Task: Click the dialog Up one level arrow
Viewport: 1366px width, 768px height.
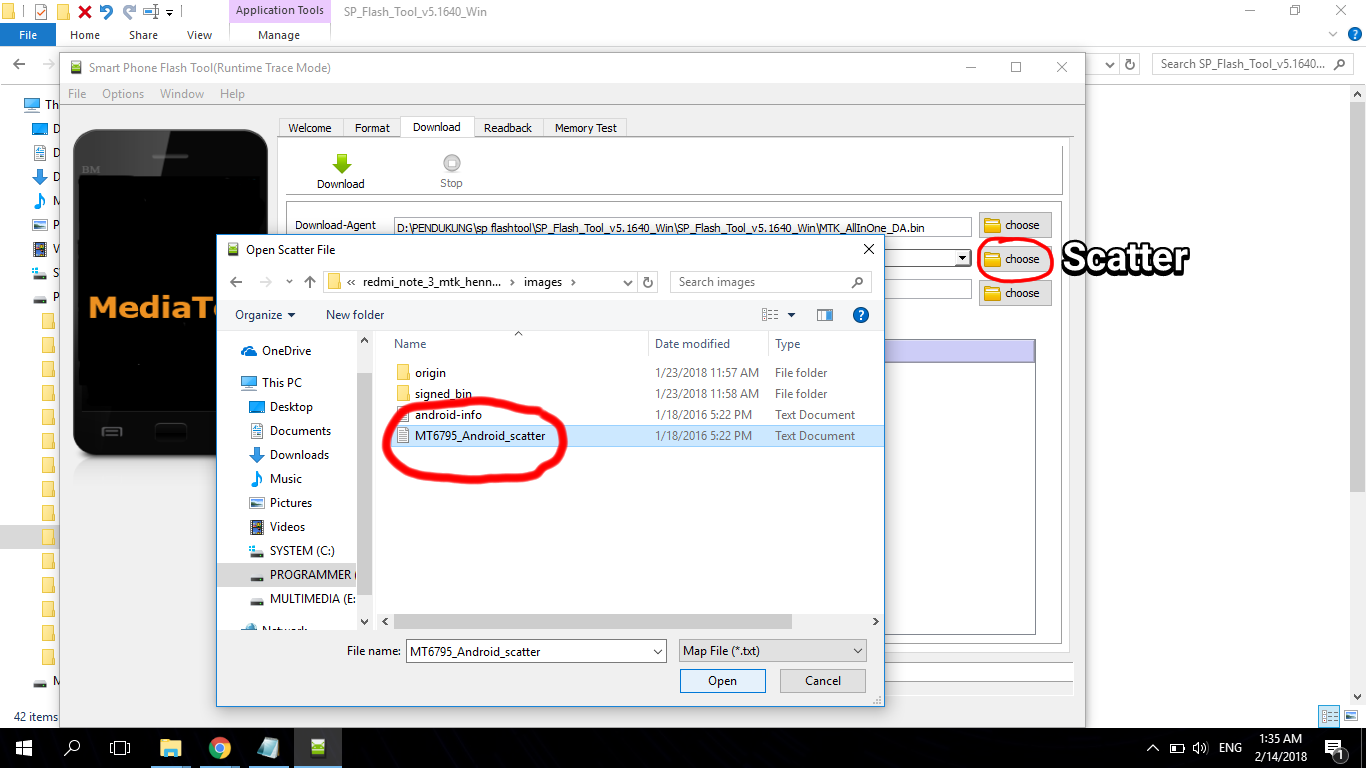Action: (310, 282)
